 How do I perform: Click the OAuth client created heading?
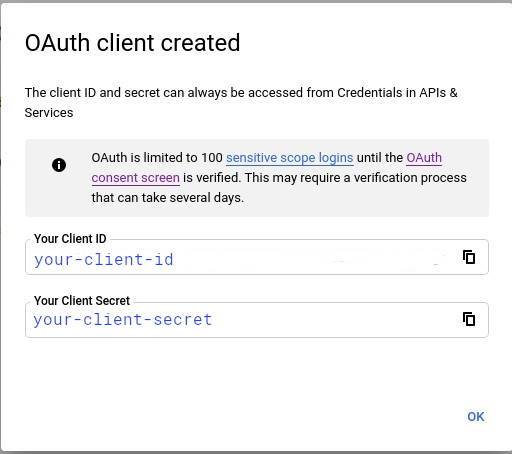[133, 43]
